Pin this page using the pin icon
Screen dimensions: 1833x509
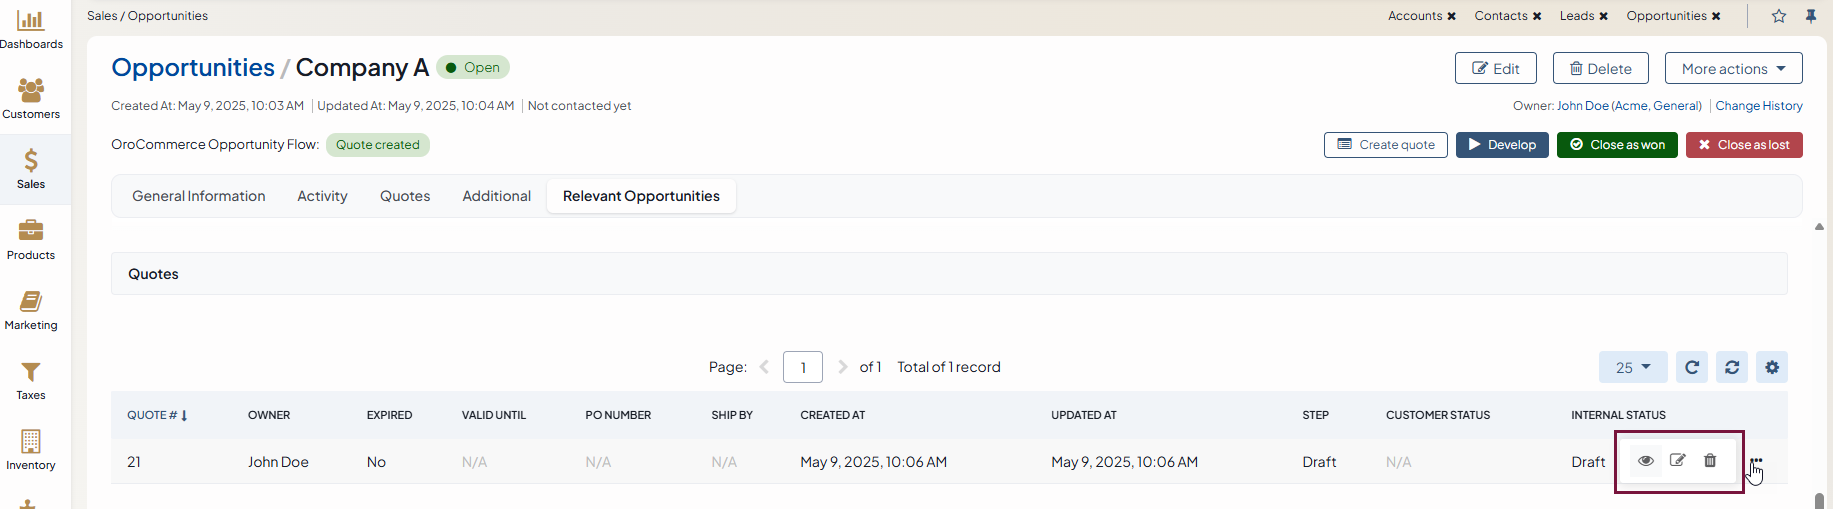(x=1811, y=16)
